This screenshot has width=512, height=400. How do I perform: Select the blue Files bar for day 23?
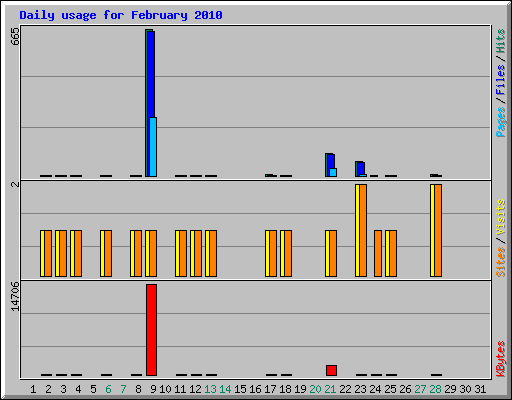pyautogui.click(x=361, y=168)
